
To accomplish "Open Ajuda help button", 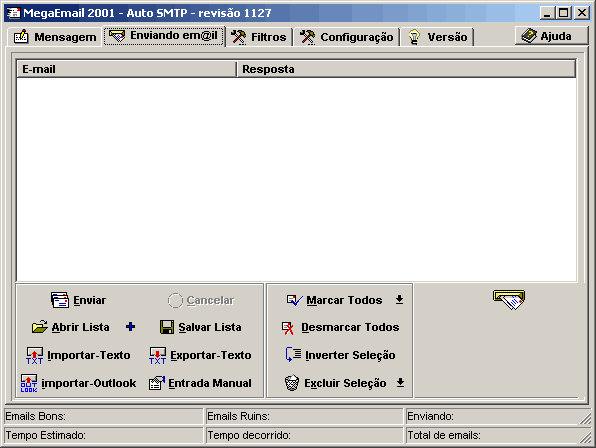I will point(551,36).
